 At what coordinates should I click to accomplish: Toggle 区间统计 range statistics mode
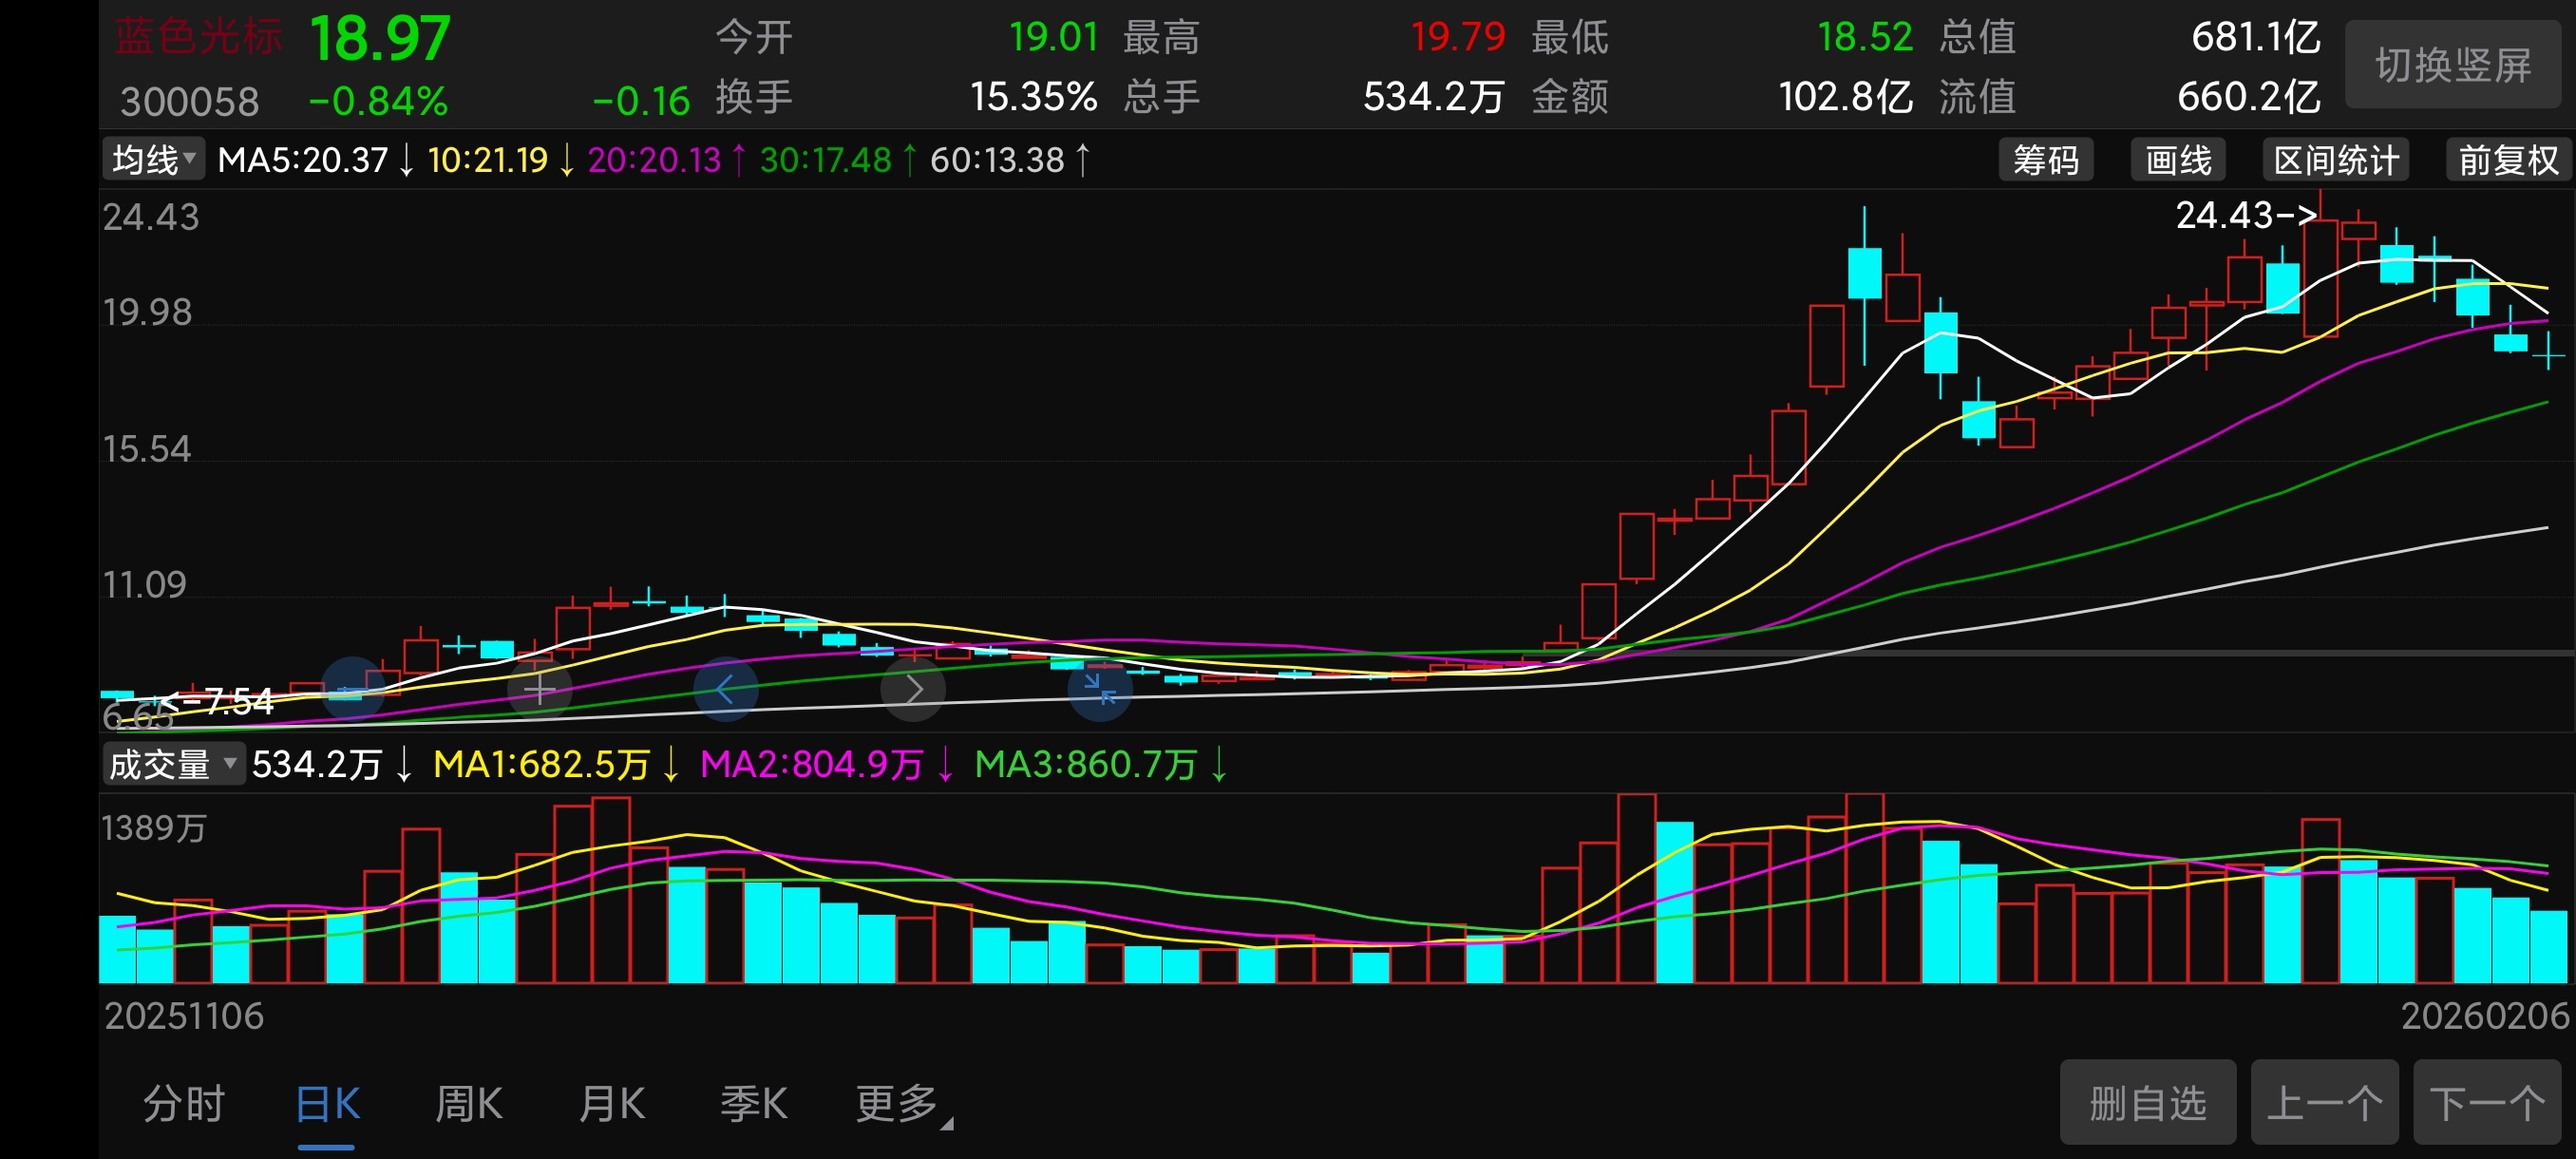pos(2335,160)
